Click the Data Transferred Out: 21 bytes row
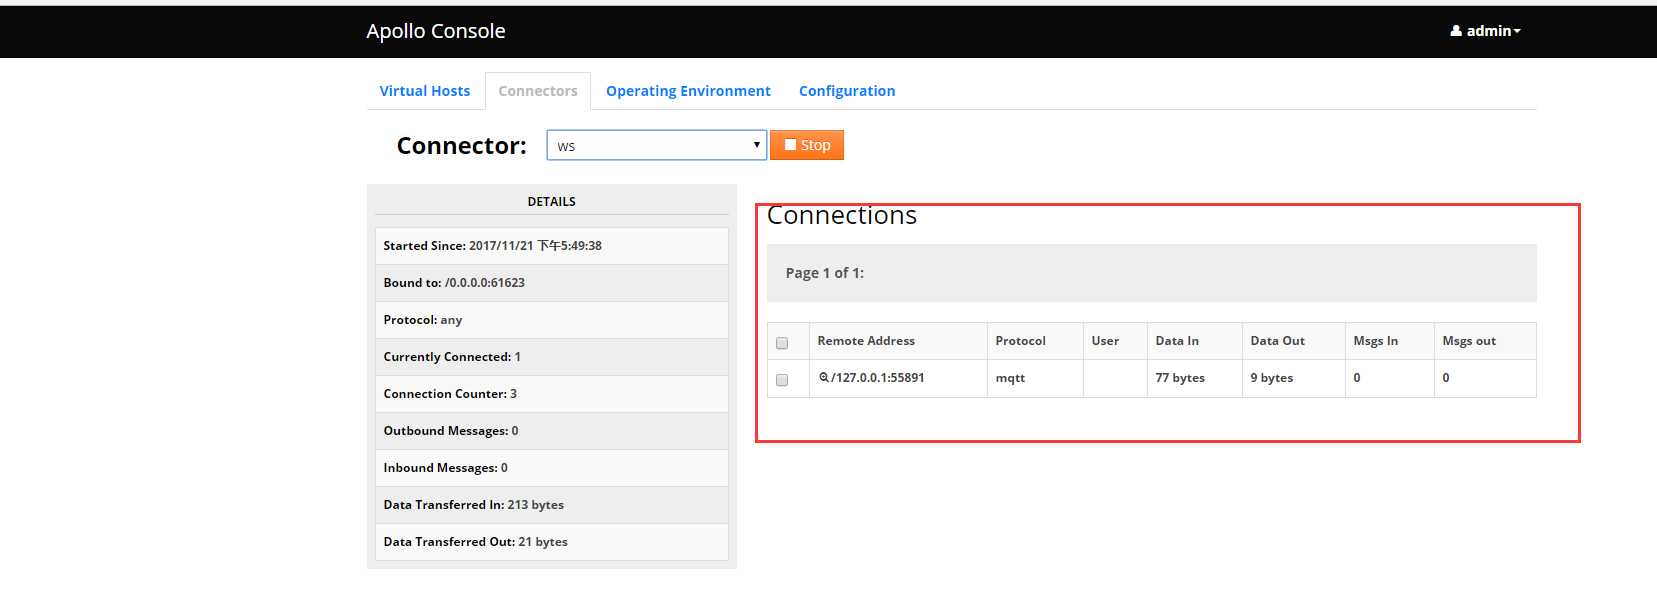Viewport: 1657px width, 597px height. pos(551,542)
